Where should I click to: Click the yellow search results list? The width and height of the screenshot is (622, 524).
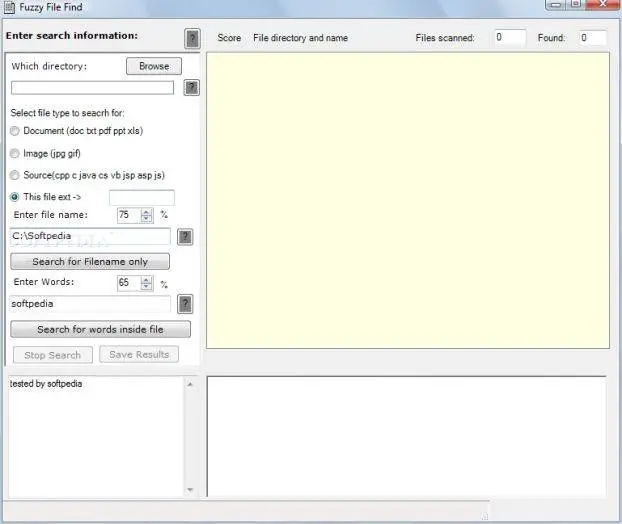pos(408,201)
